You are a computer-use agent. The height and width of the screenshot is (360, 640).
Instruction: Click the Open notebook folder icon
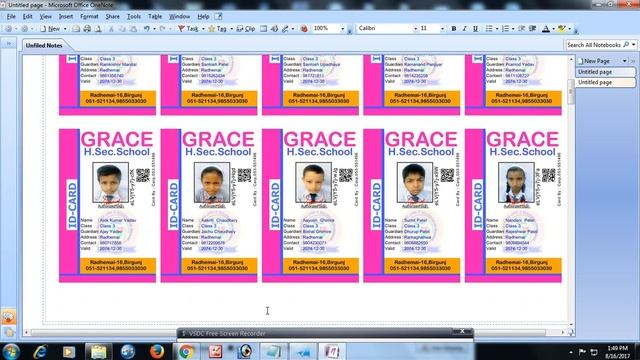[76, 29]
